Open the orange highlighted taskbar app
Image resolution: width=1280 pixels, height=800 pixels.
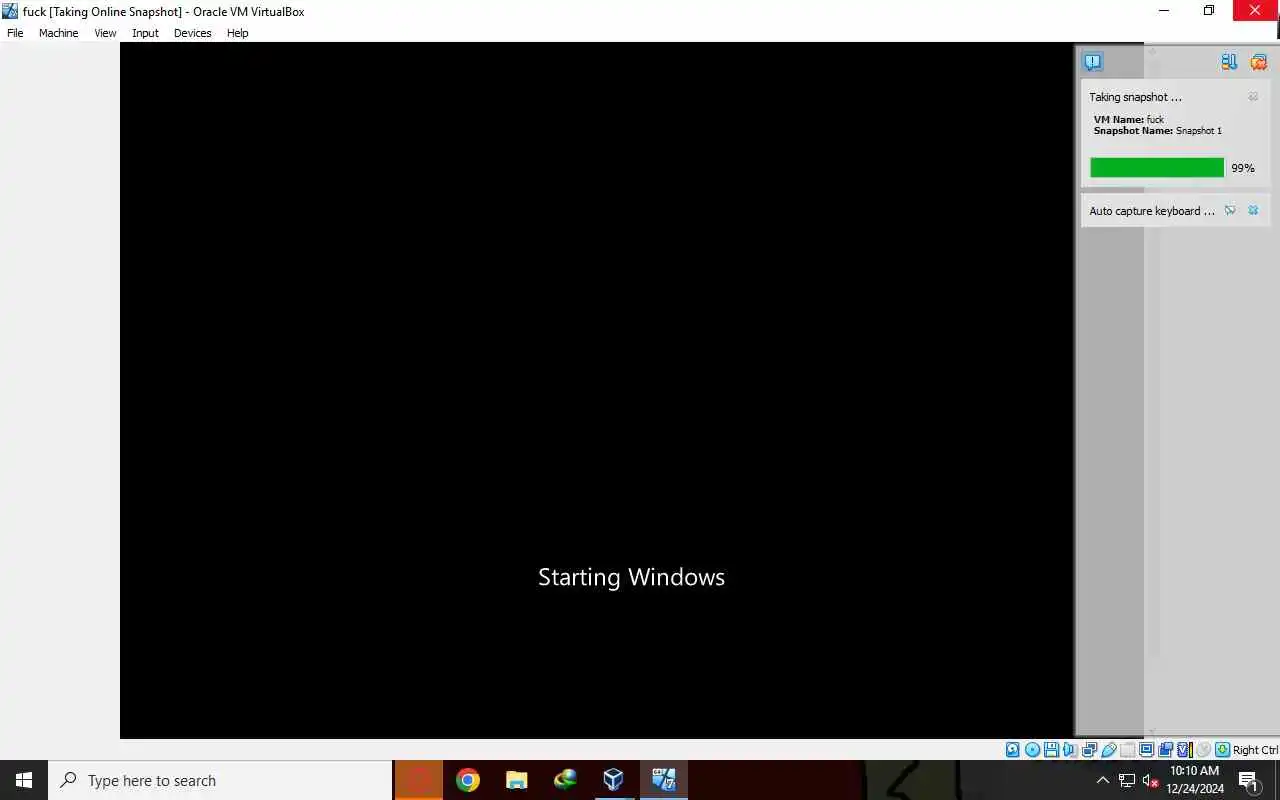point(419,780)
